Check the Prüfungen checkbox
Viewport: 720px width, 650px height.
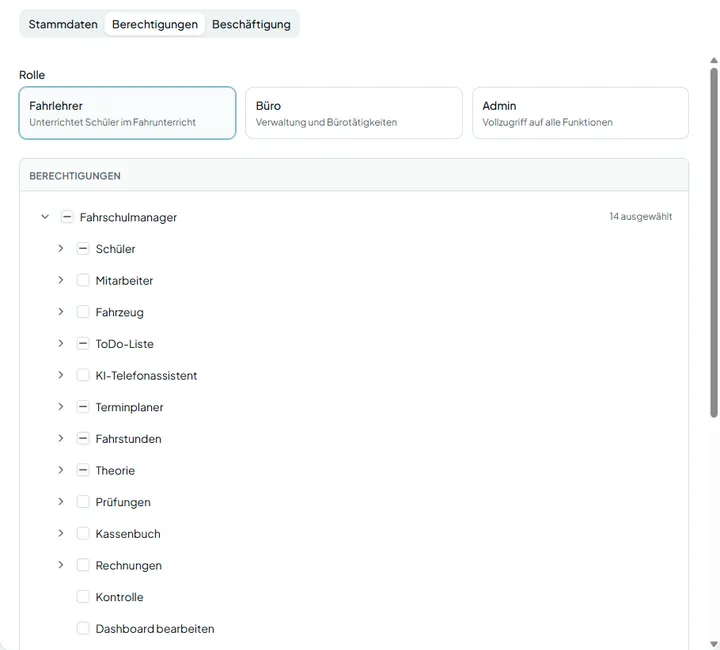(83, 502)
